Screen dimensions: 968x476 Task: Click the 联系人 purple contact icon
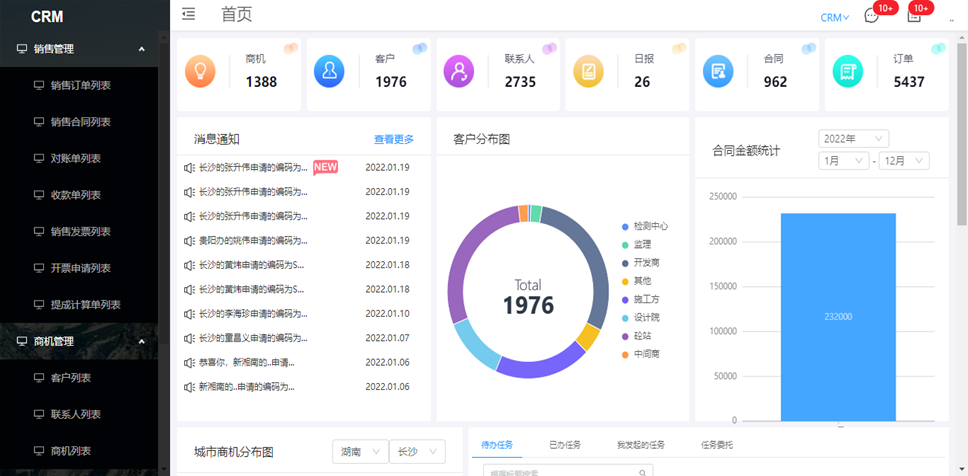(x=459, y=71)
